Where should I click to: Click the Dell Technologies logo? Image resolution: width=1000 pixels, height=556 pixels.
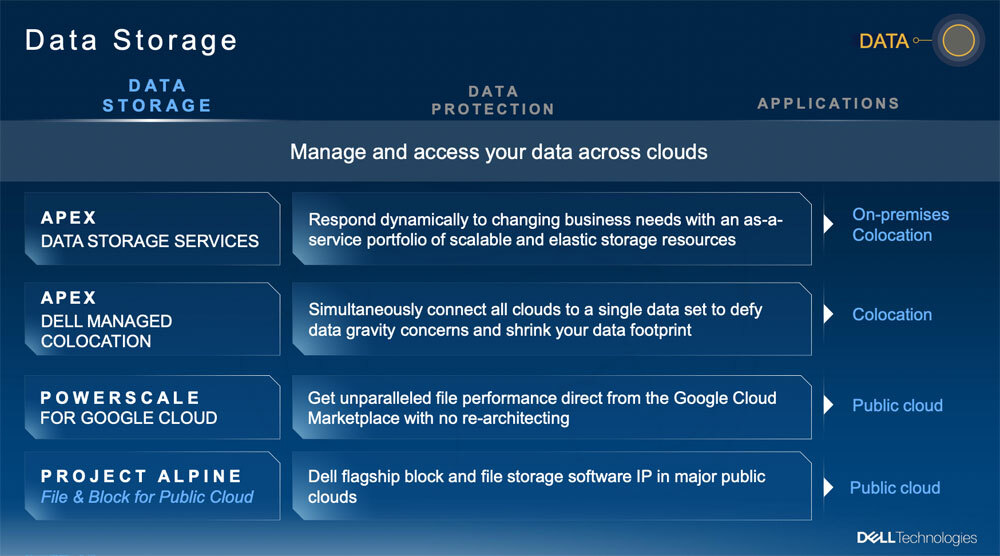[916, 538]
